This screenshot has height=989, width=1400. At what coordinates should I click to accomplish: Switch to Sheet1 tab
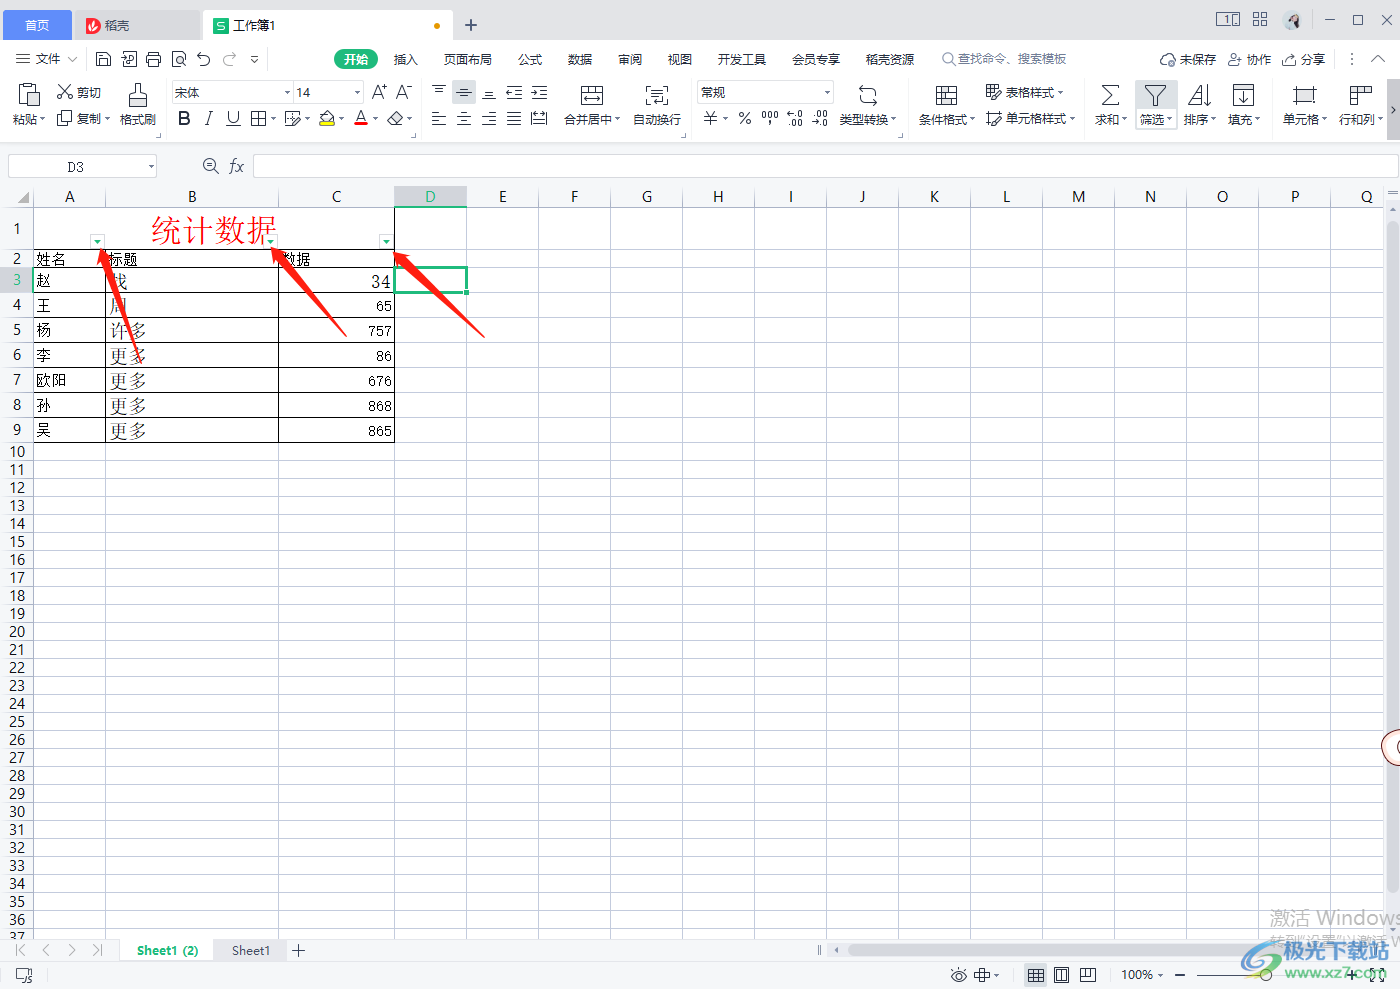tap(251, 951)
